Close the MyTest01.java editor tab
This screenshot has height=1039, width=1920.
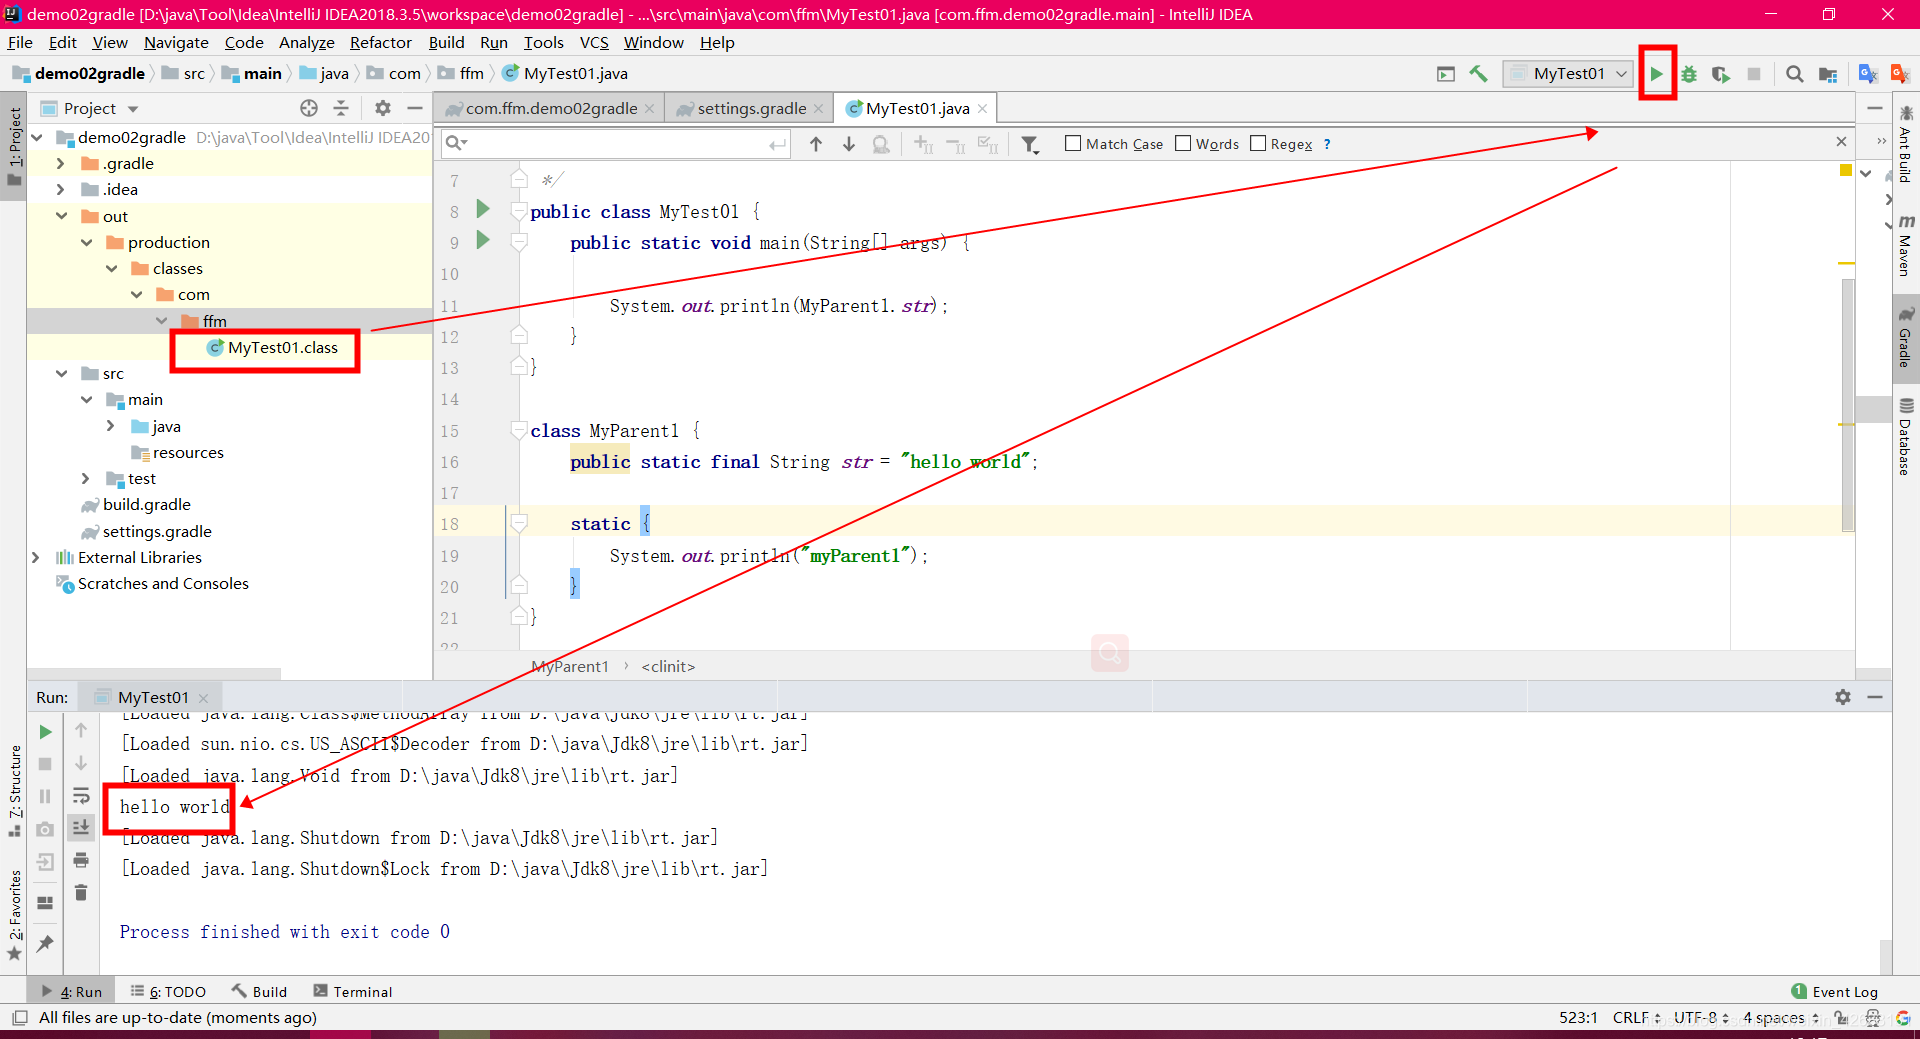[983, 108]
